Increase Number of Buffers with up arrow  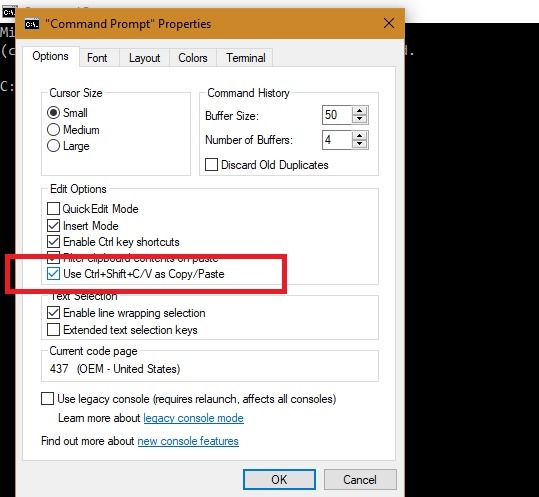point(360,135)
